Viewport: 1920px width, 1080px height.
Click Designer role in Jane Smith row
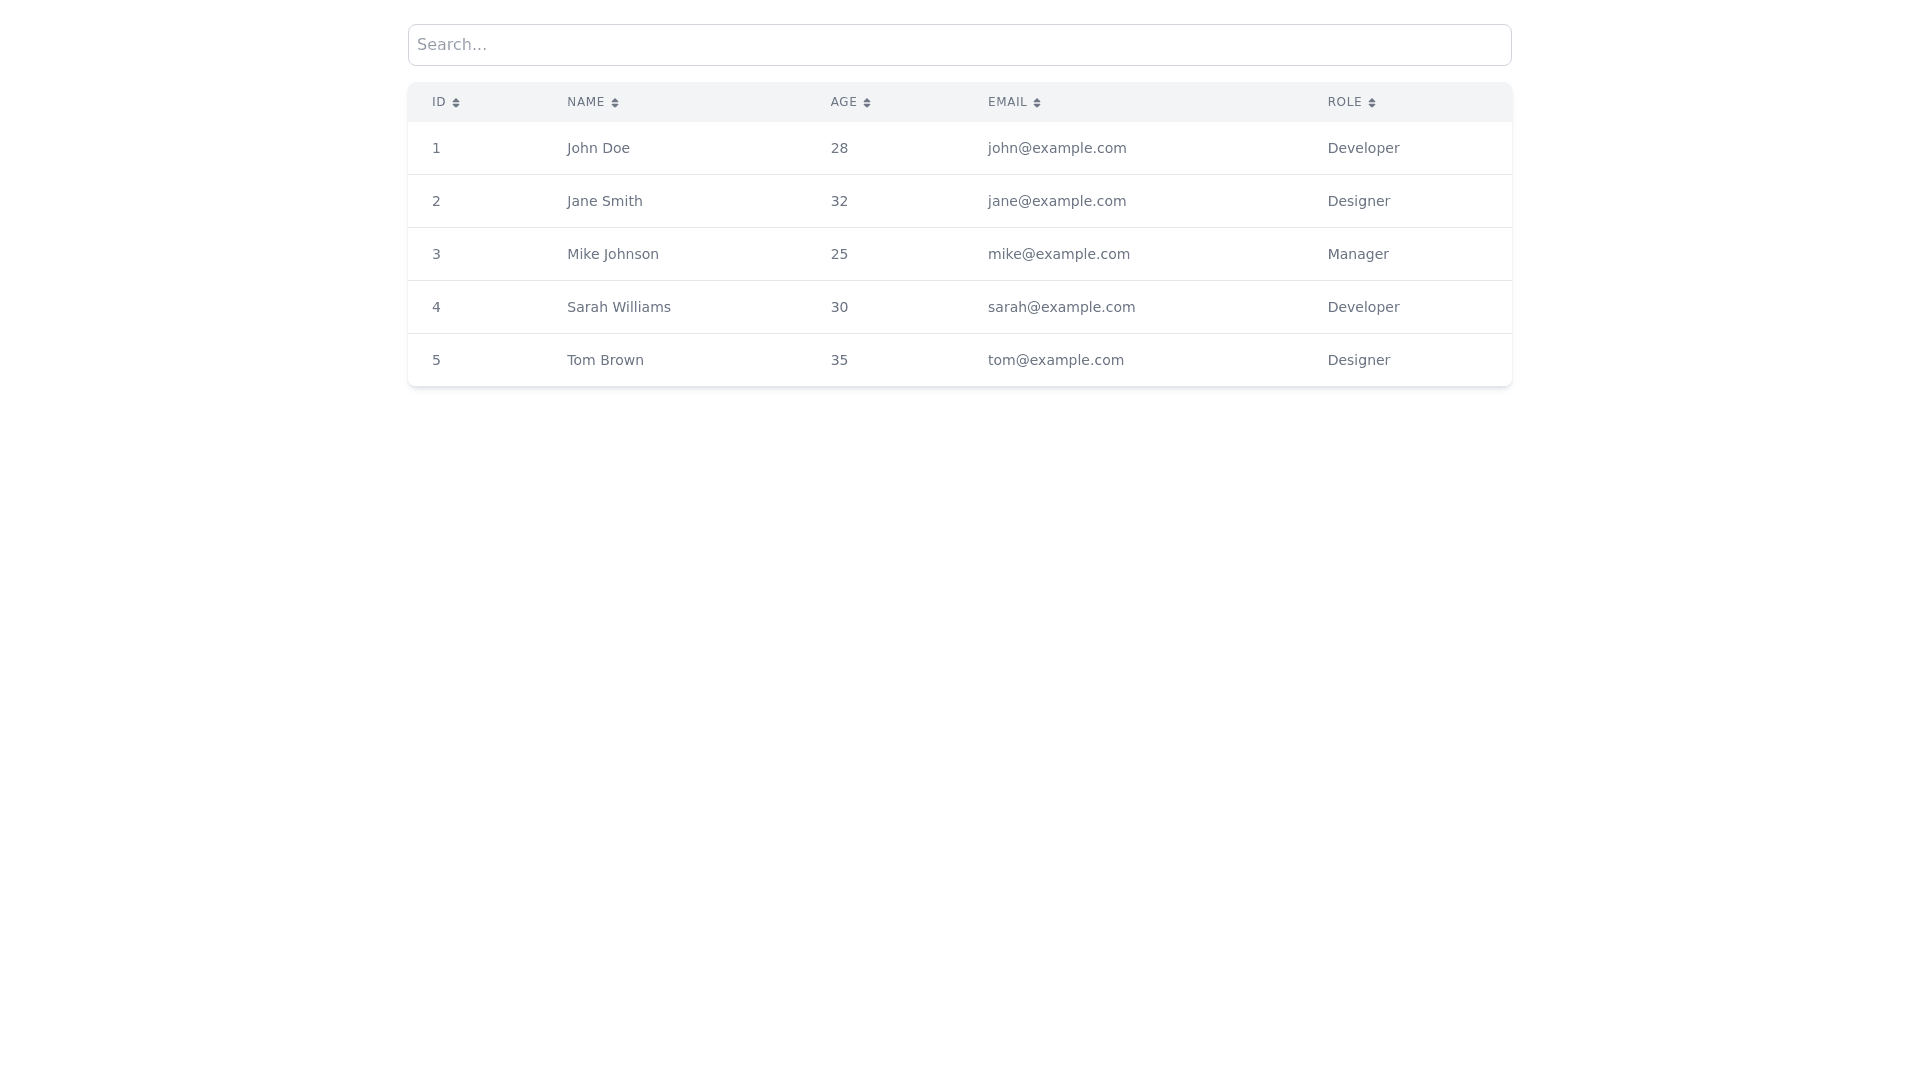(1358, 201)
